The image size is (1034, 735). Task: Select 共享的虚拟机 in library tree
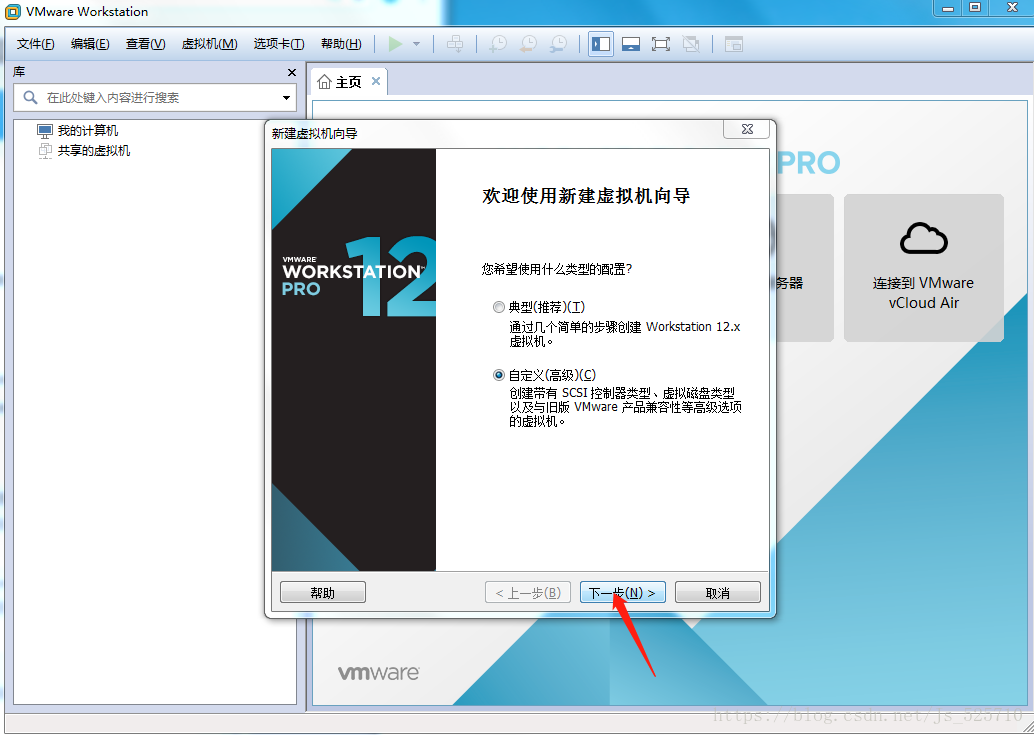click(x=94, y=150)
